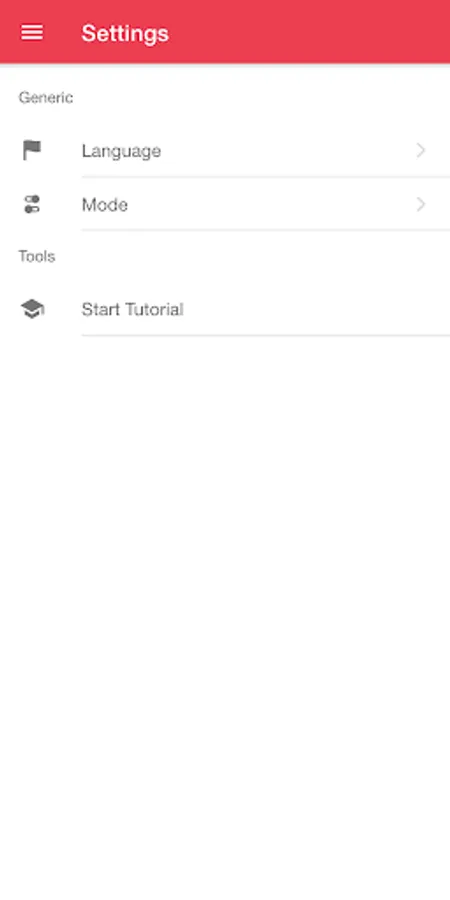Start Tutorial from the Tools section

[225, 309]
